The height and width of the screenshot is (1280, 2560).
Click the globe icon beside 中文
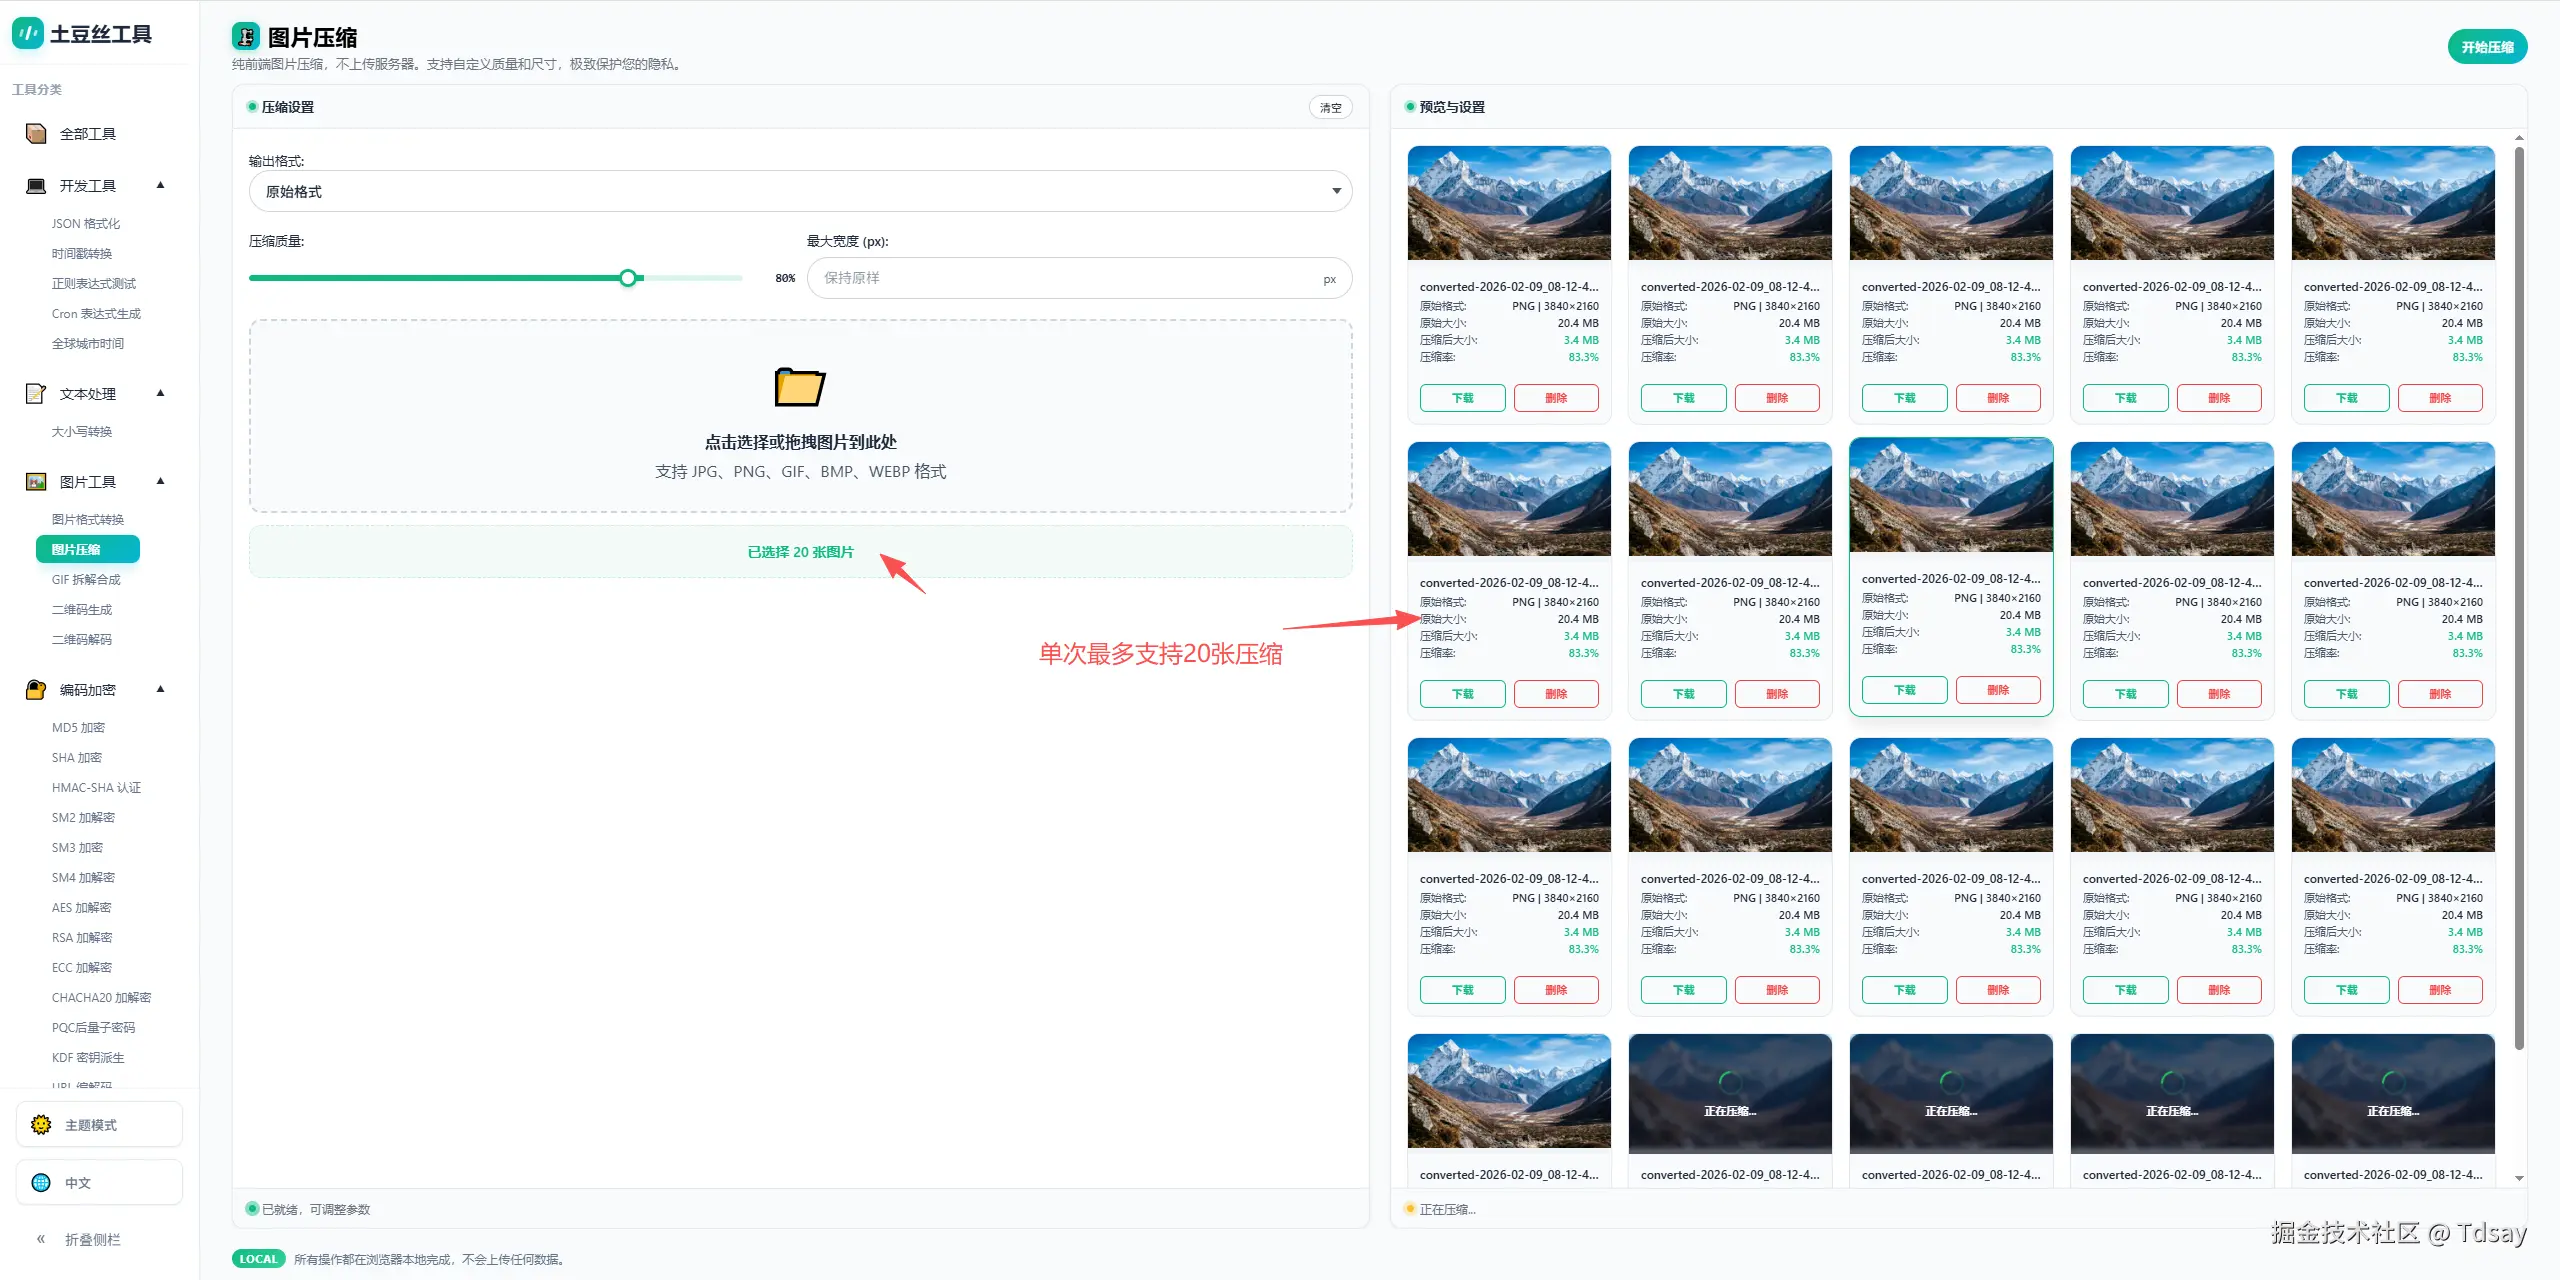pyautogui.click(x=41, y=1183)
